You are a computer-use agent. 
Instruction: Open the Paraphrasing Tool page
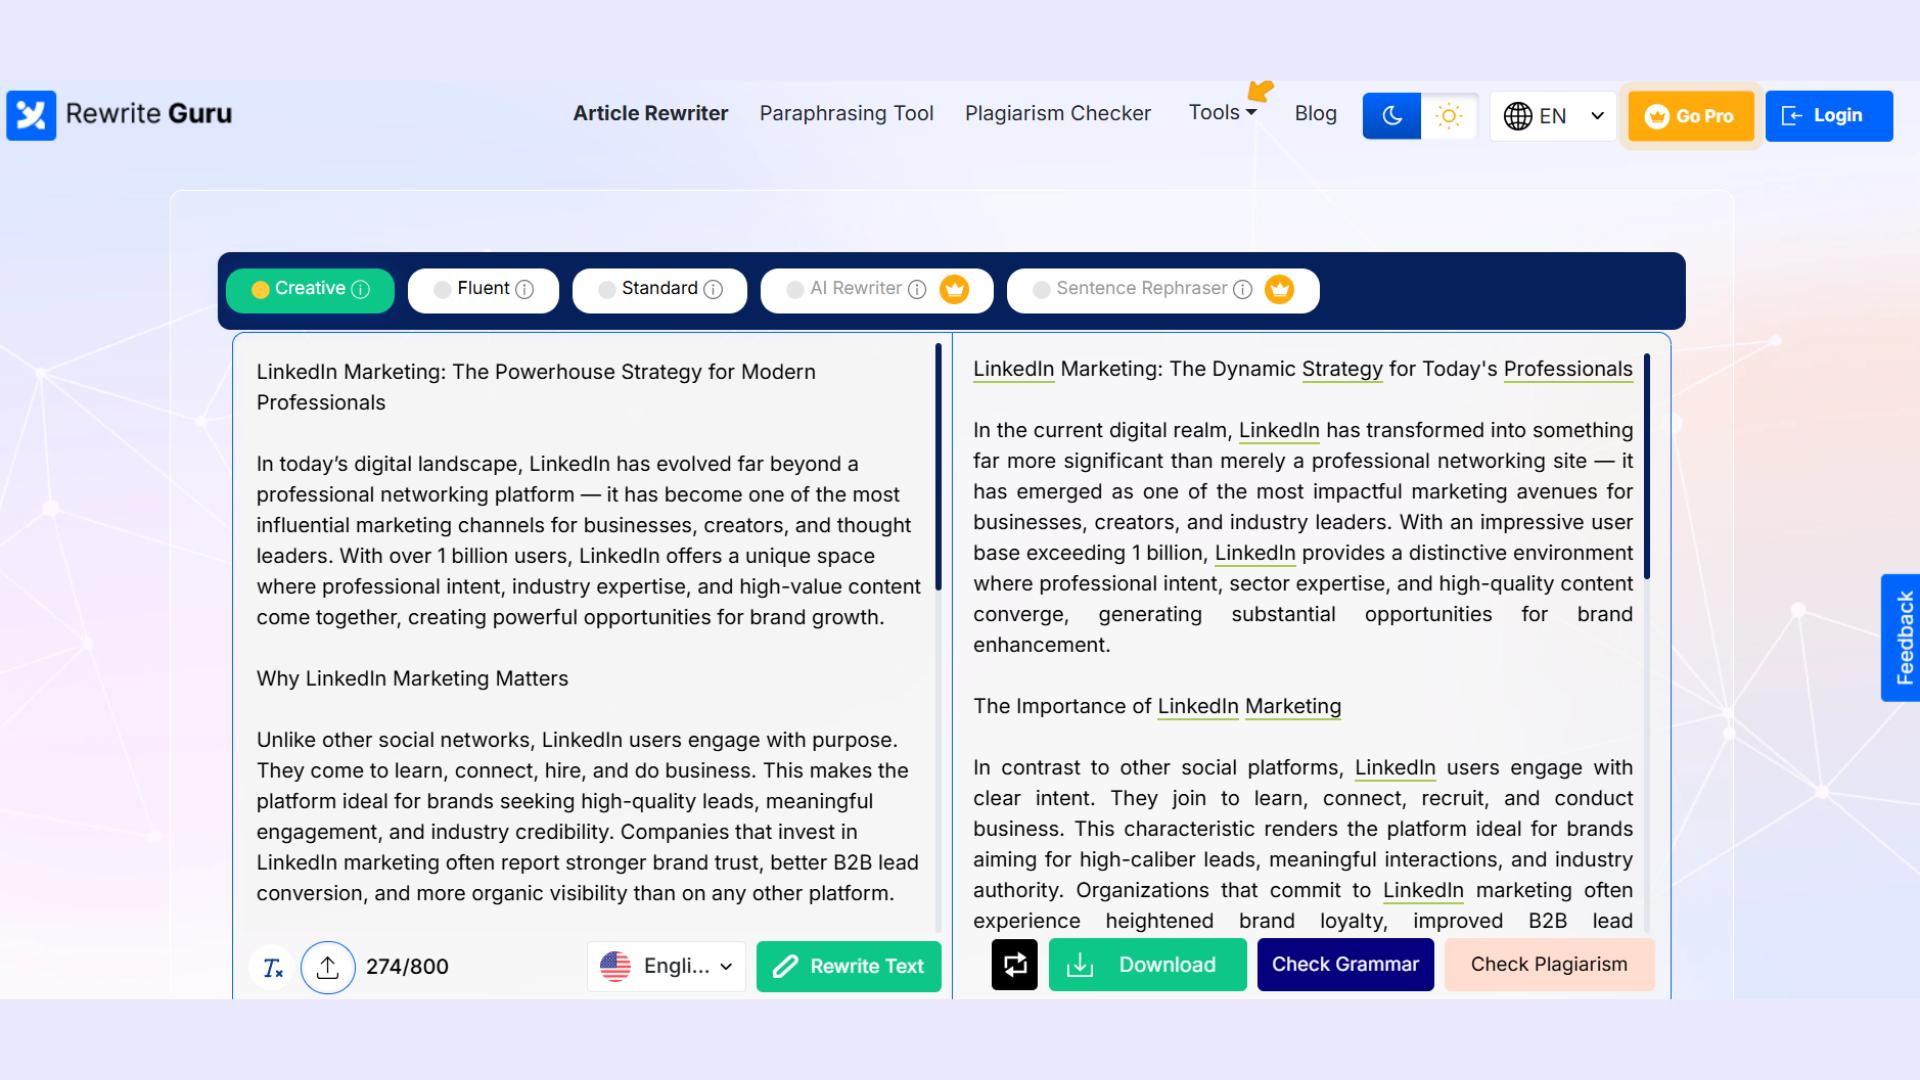[x=846, y=114]
